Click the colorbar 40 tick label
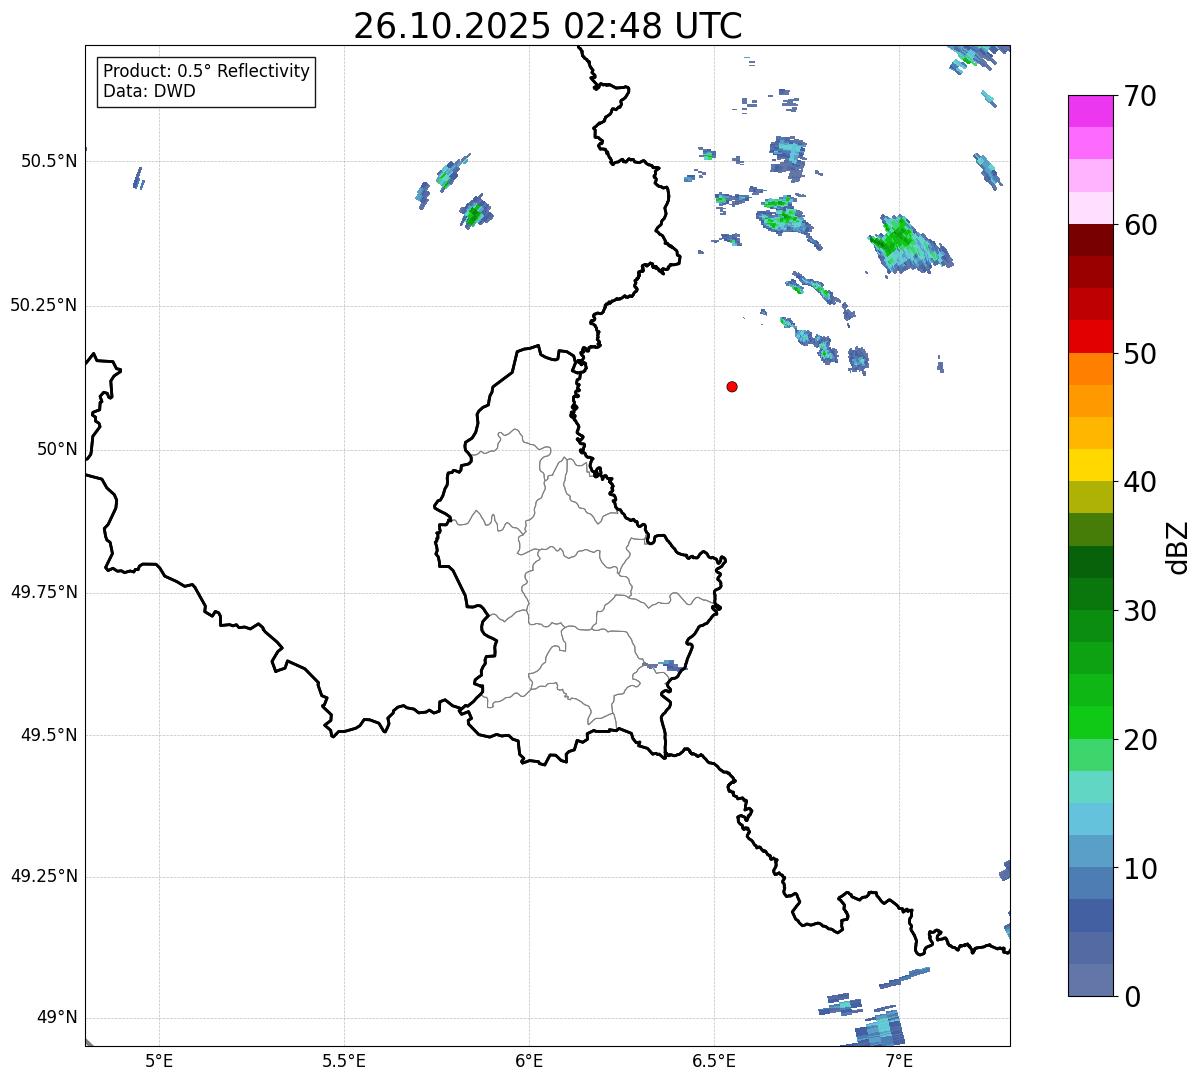Screen dimensions: 1202x1081 click(1140, 482)
